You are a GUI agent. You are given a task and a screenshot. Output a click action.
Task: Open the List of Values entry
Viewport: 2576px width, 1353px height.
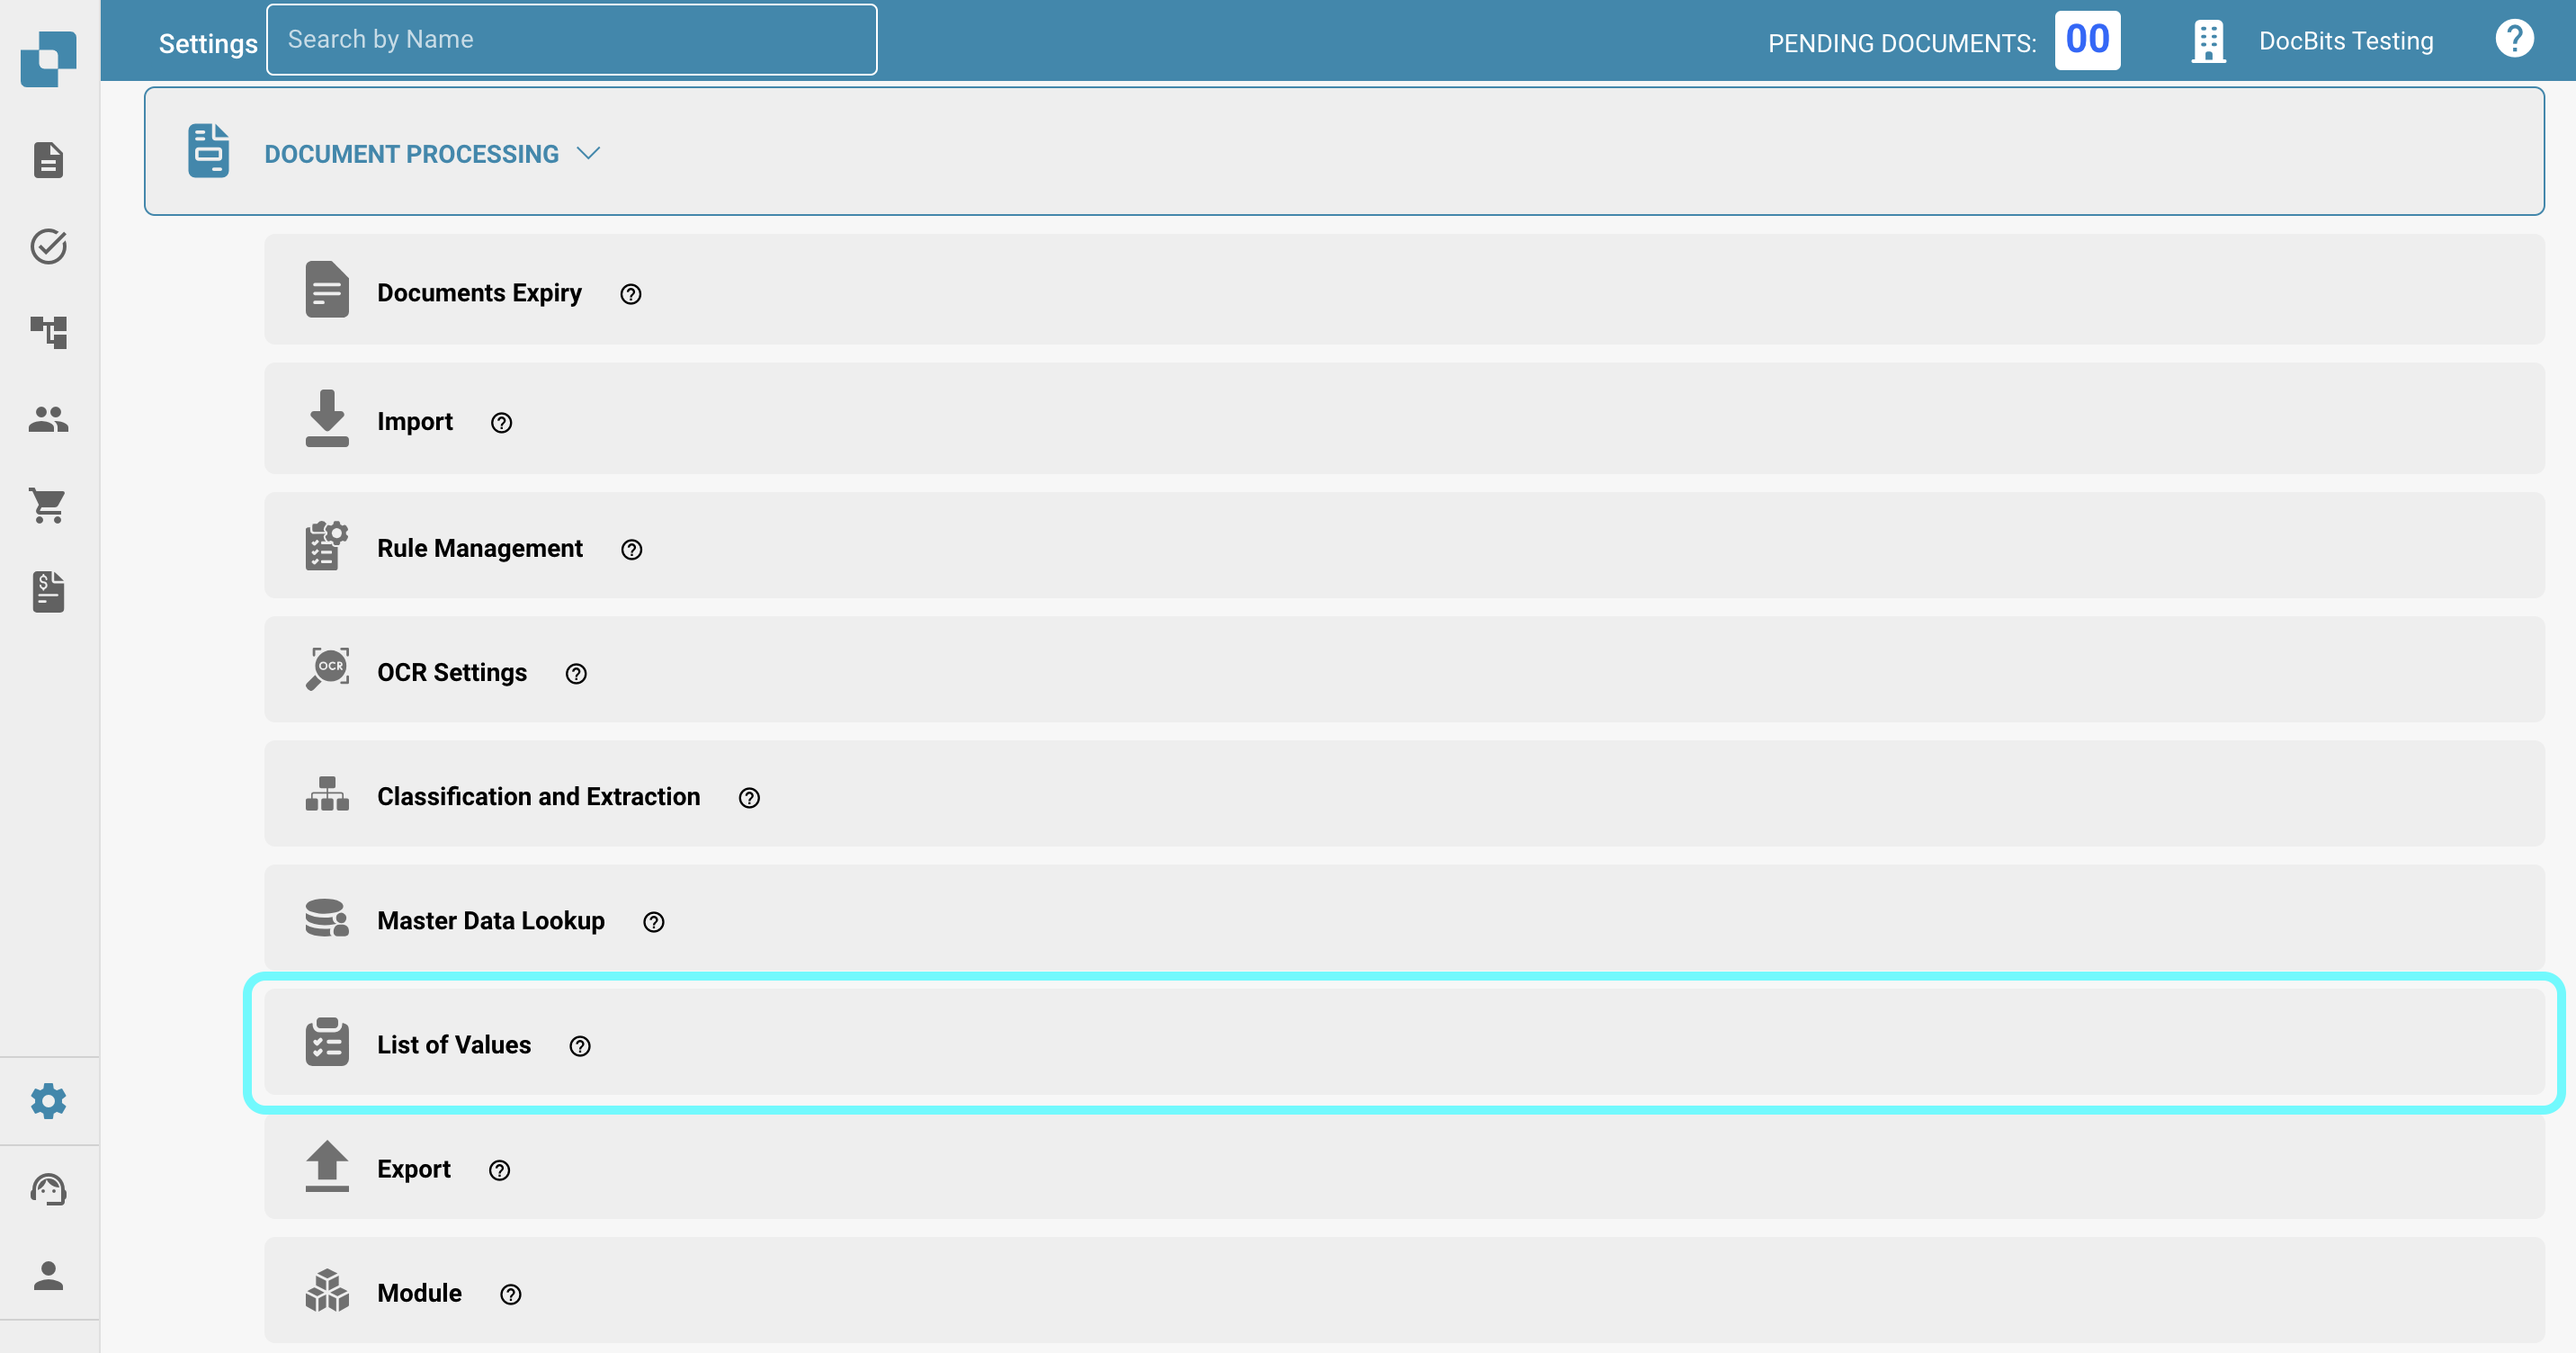(454, 1044)
